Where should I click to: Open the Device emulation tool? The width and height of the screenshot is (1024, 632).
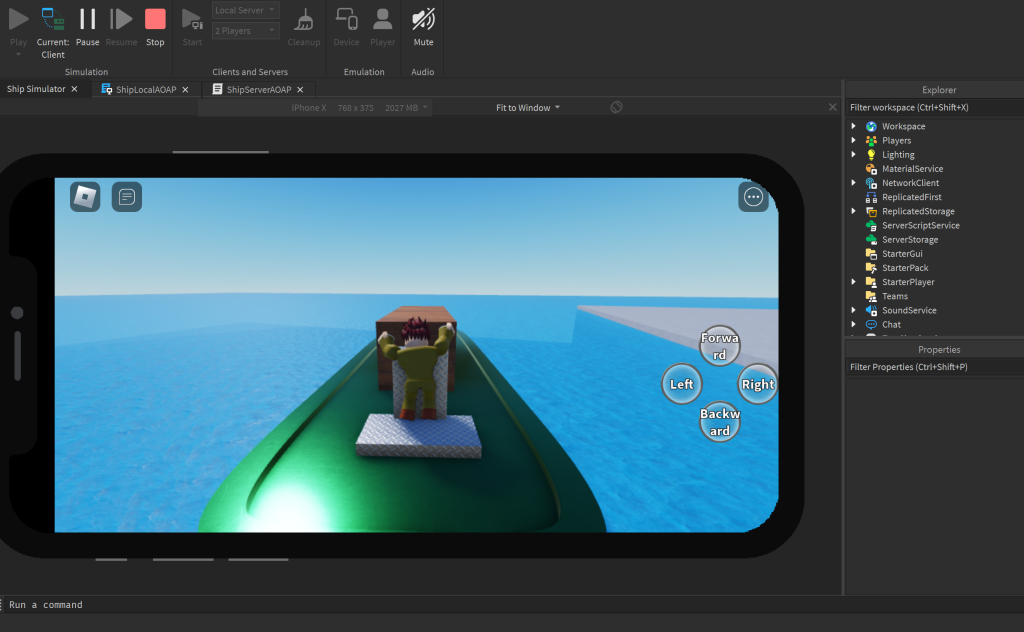(x=346, y=27)
